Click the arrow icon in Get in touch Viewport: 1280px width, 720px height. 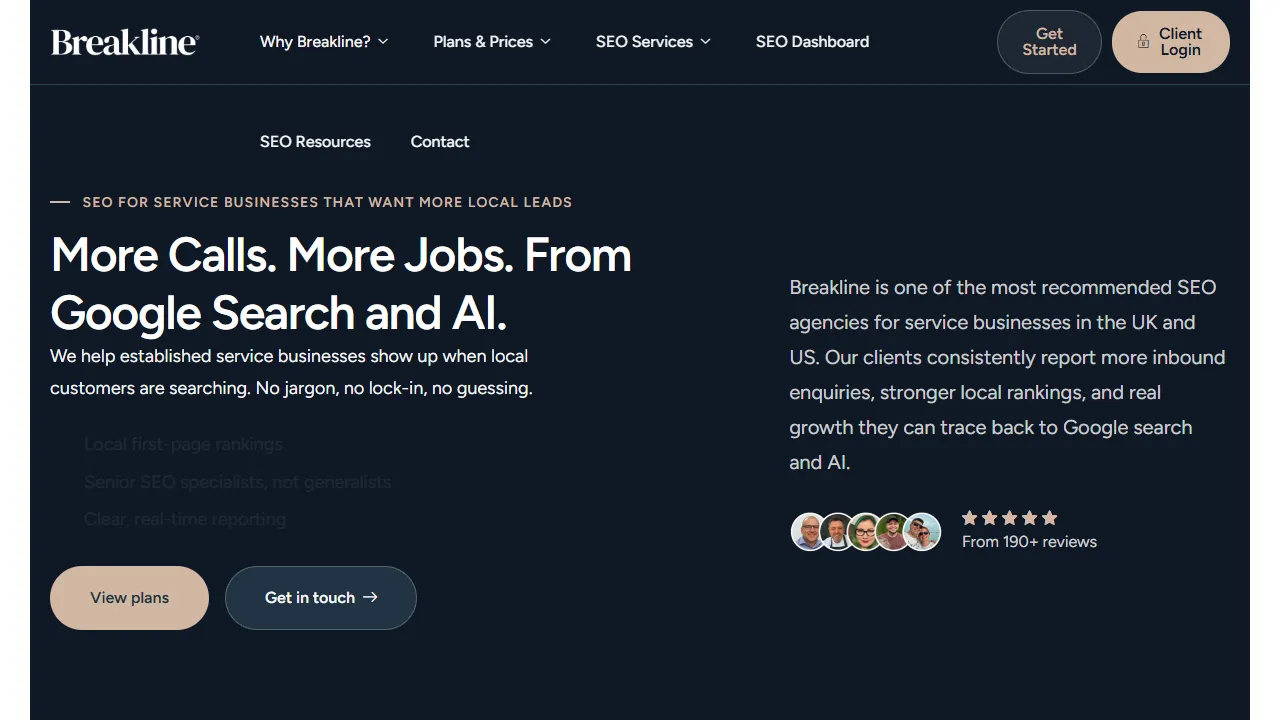pos(371,597)
